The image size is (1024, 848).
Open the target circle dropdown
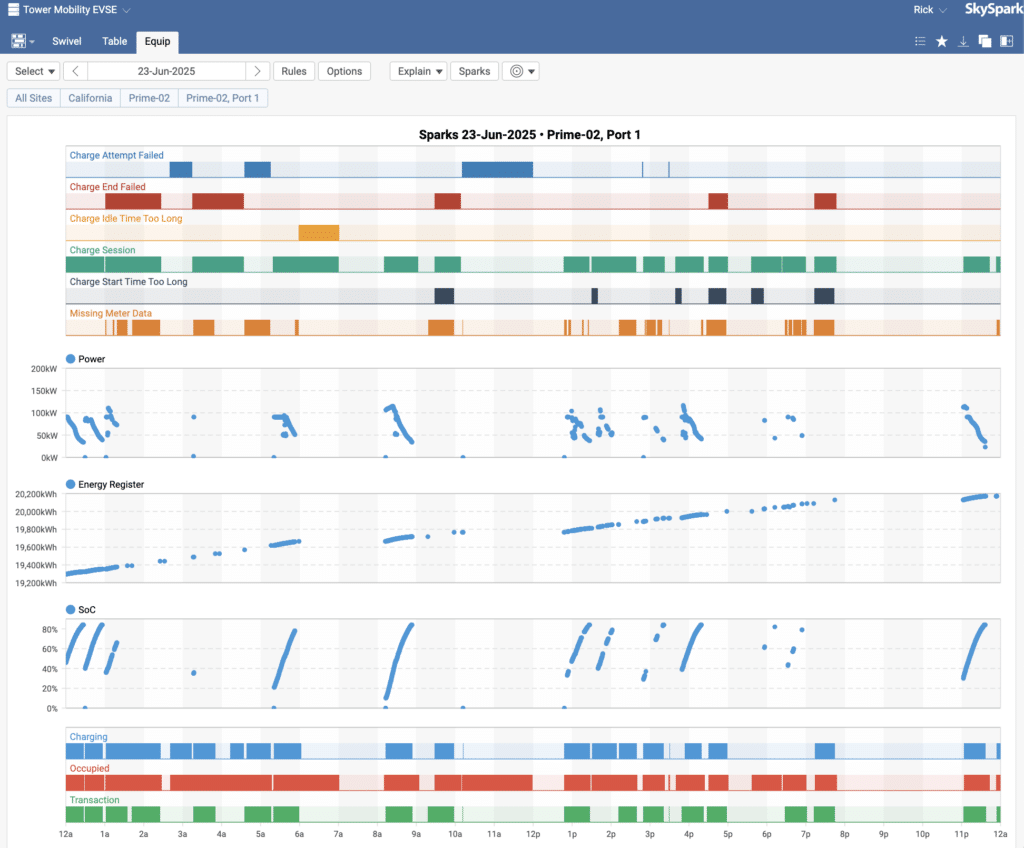(x=520, y=71)
